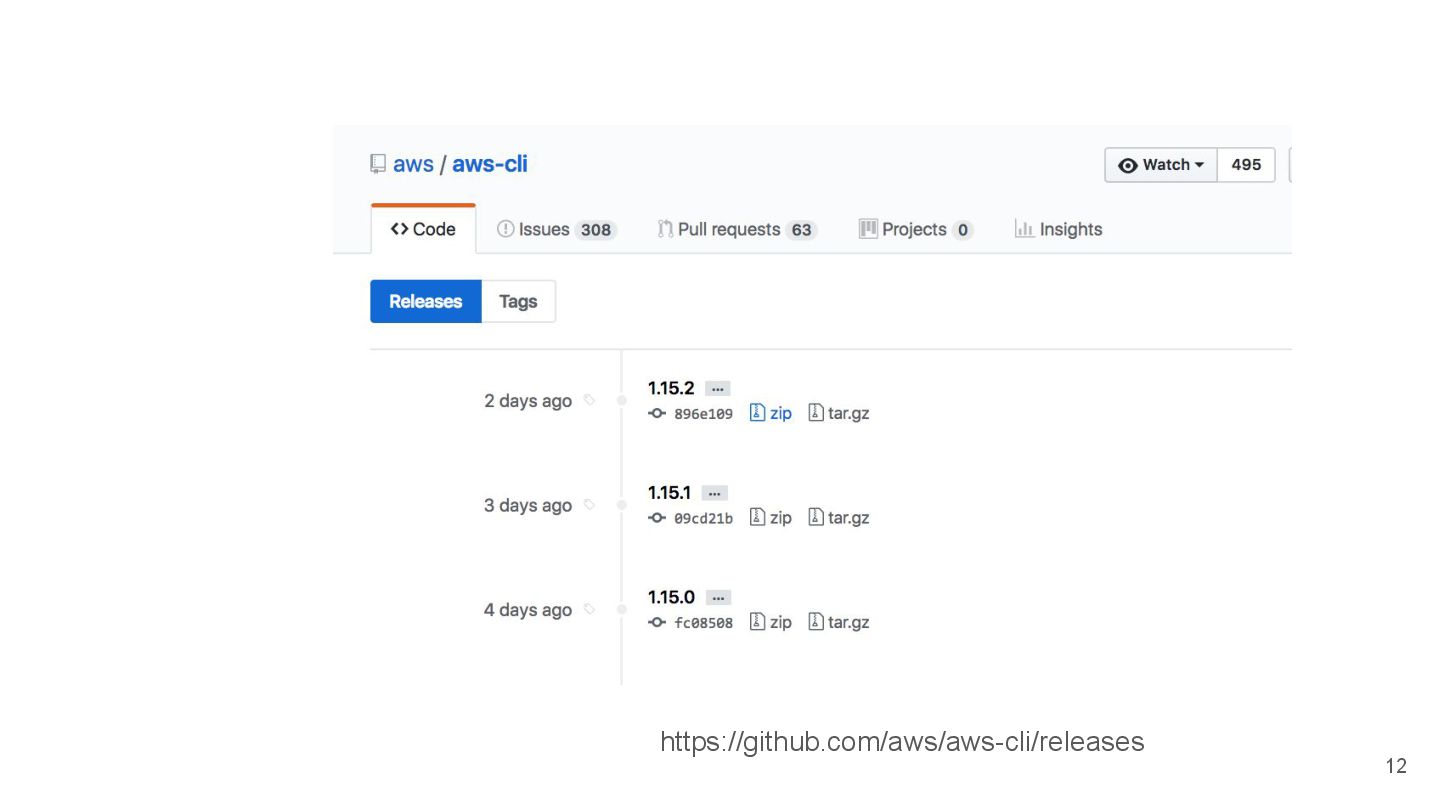Expand the ellipsis next to 1.15.1
This screenshot has height=810, width=1440.
(x=714, y=493)
